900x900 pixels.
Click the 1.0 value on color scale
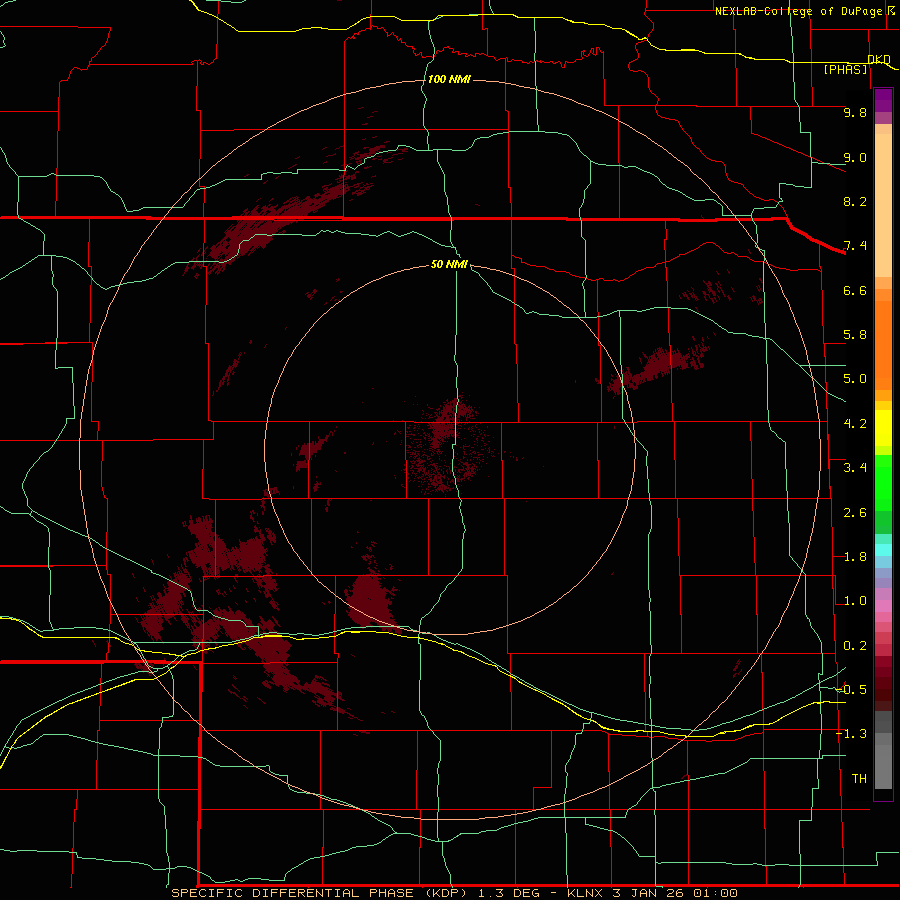[855, 601]
